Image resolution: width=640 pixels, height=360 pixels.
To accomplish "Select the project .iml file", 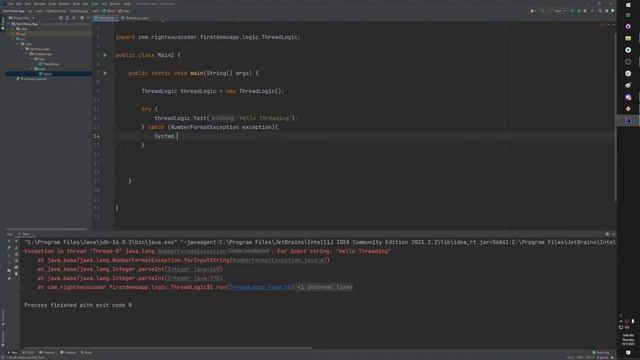I will click(x=32, y=79).
